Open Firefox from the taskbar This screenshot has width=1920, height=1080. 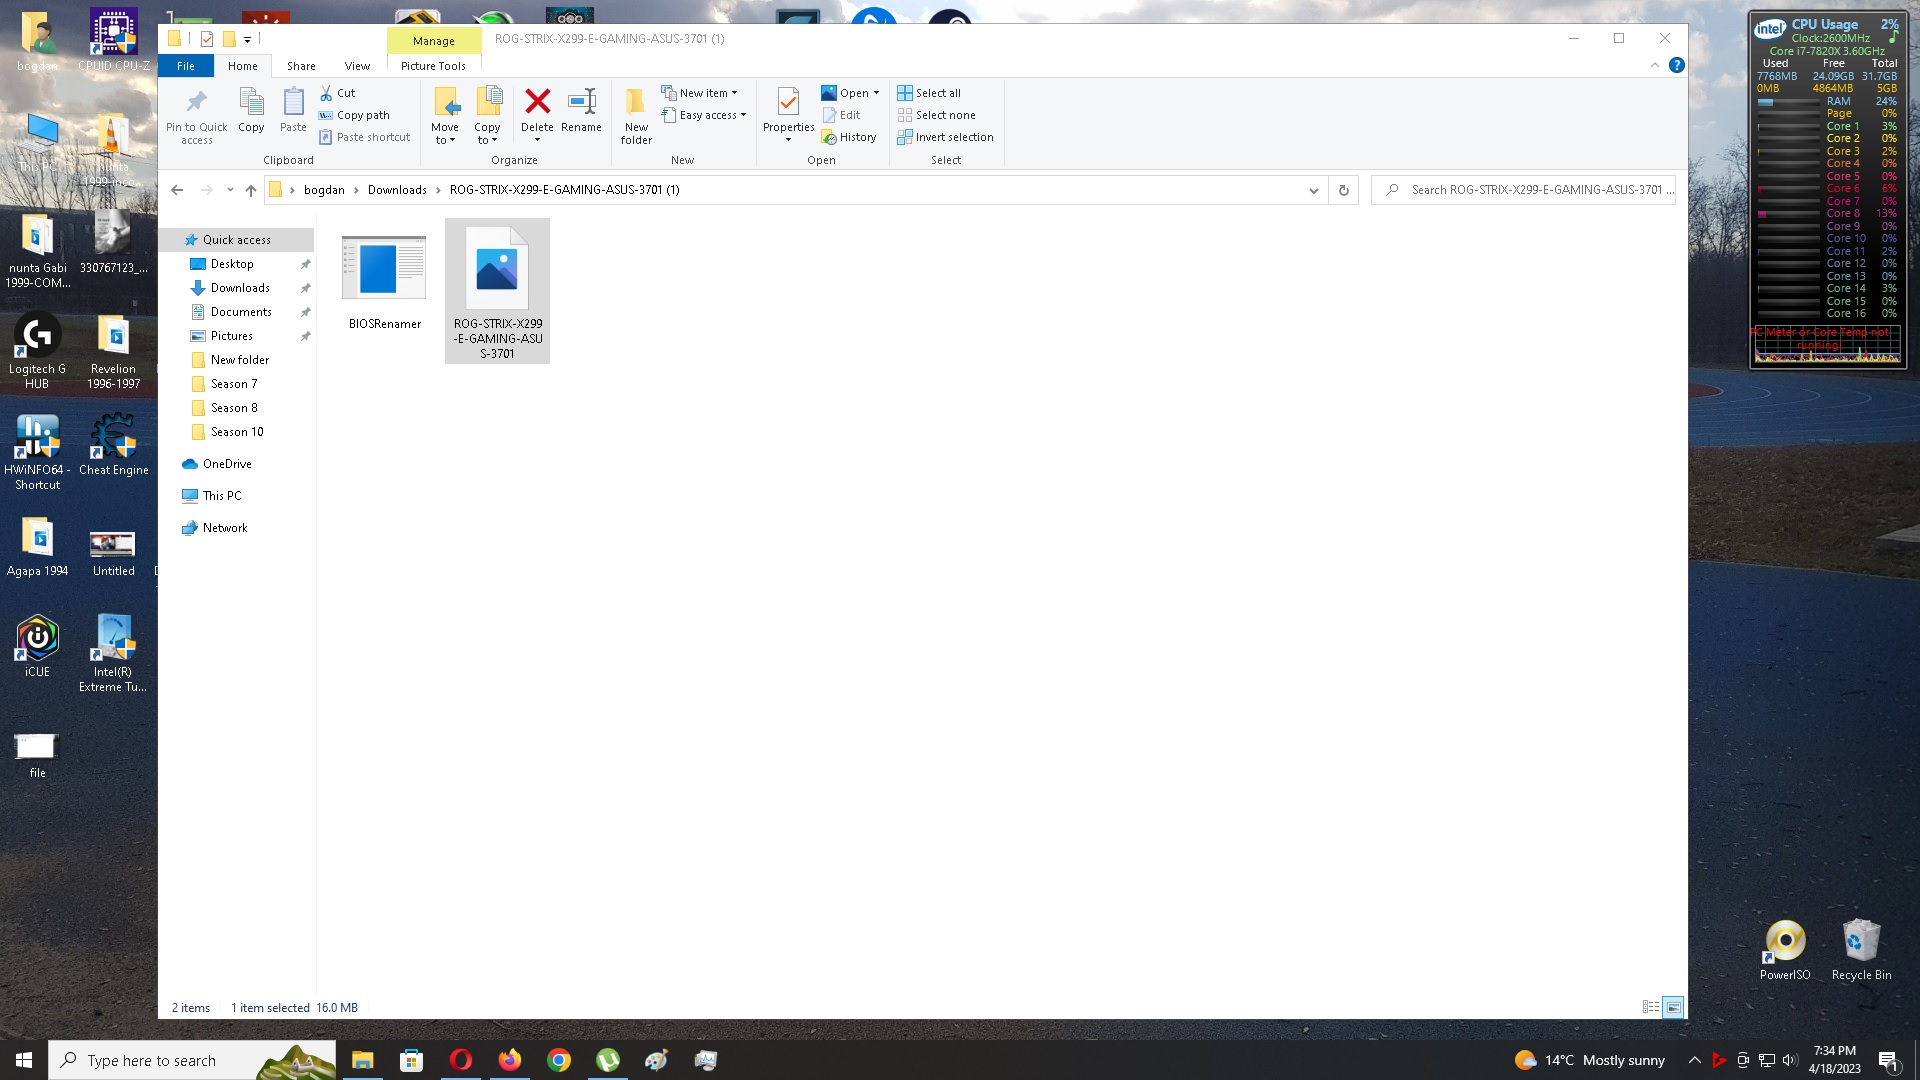tap(510, 1060)
